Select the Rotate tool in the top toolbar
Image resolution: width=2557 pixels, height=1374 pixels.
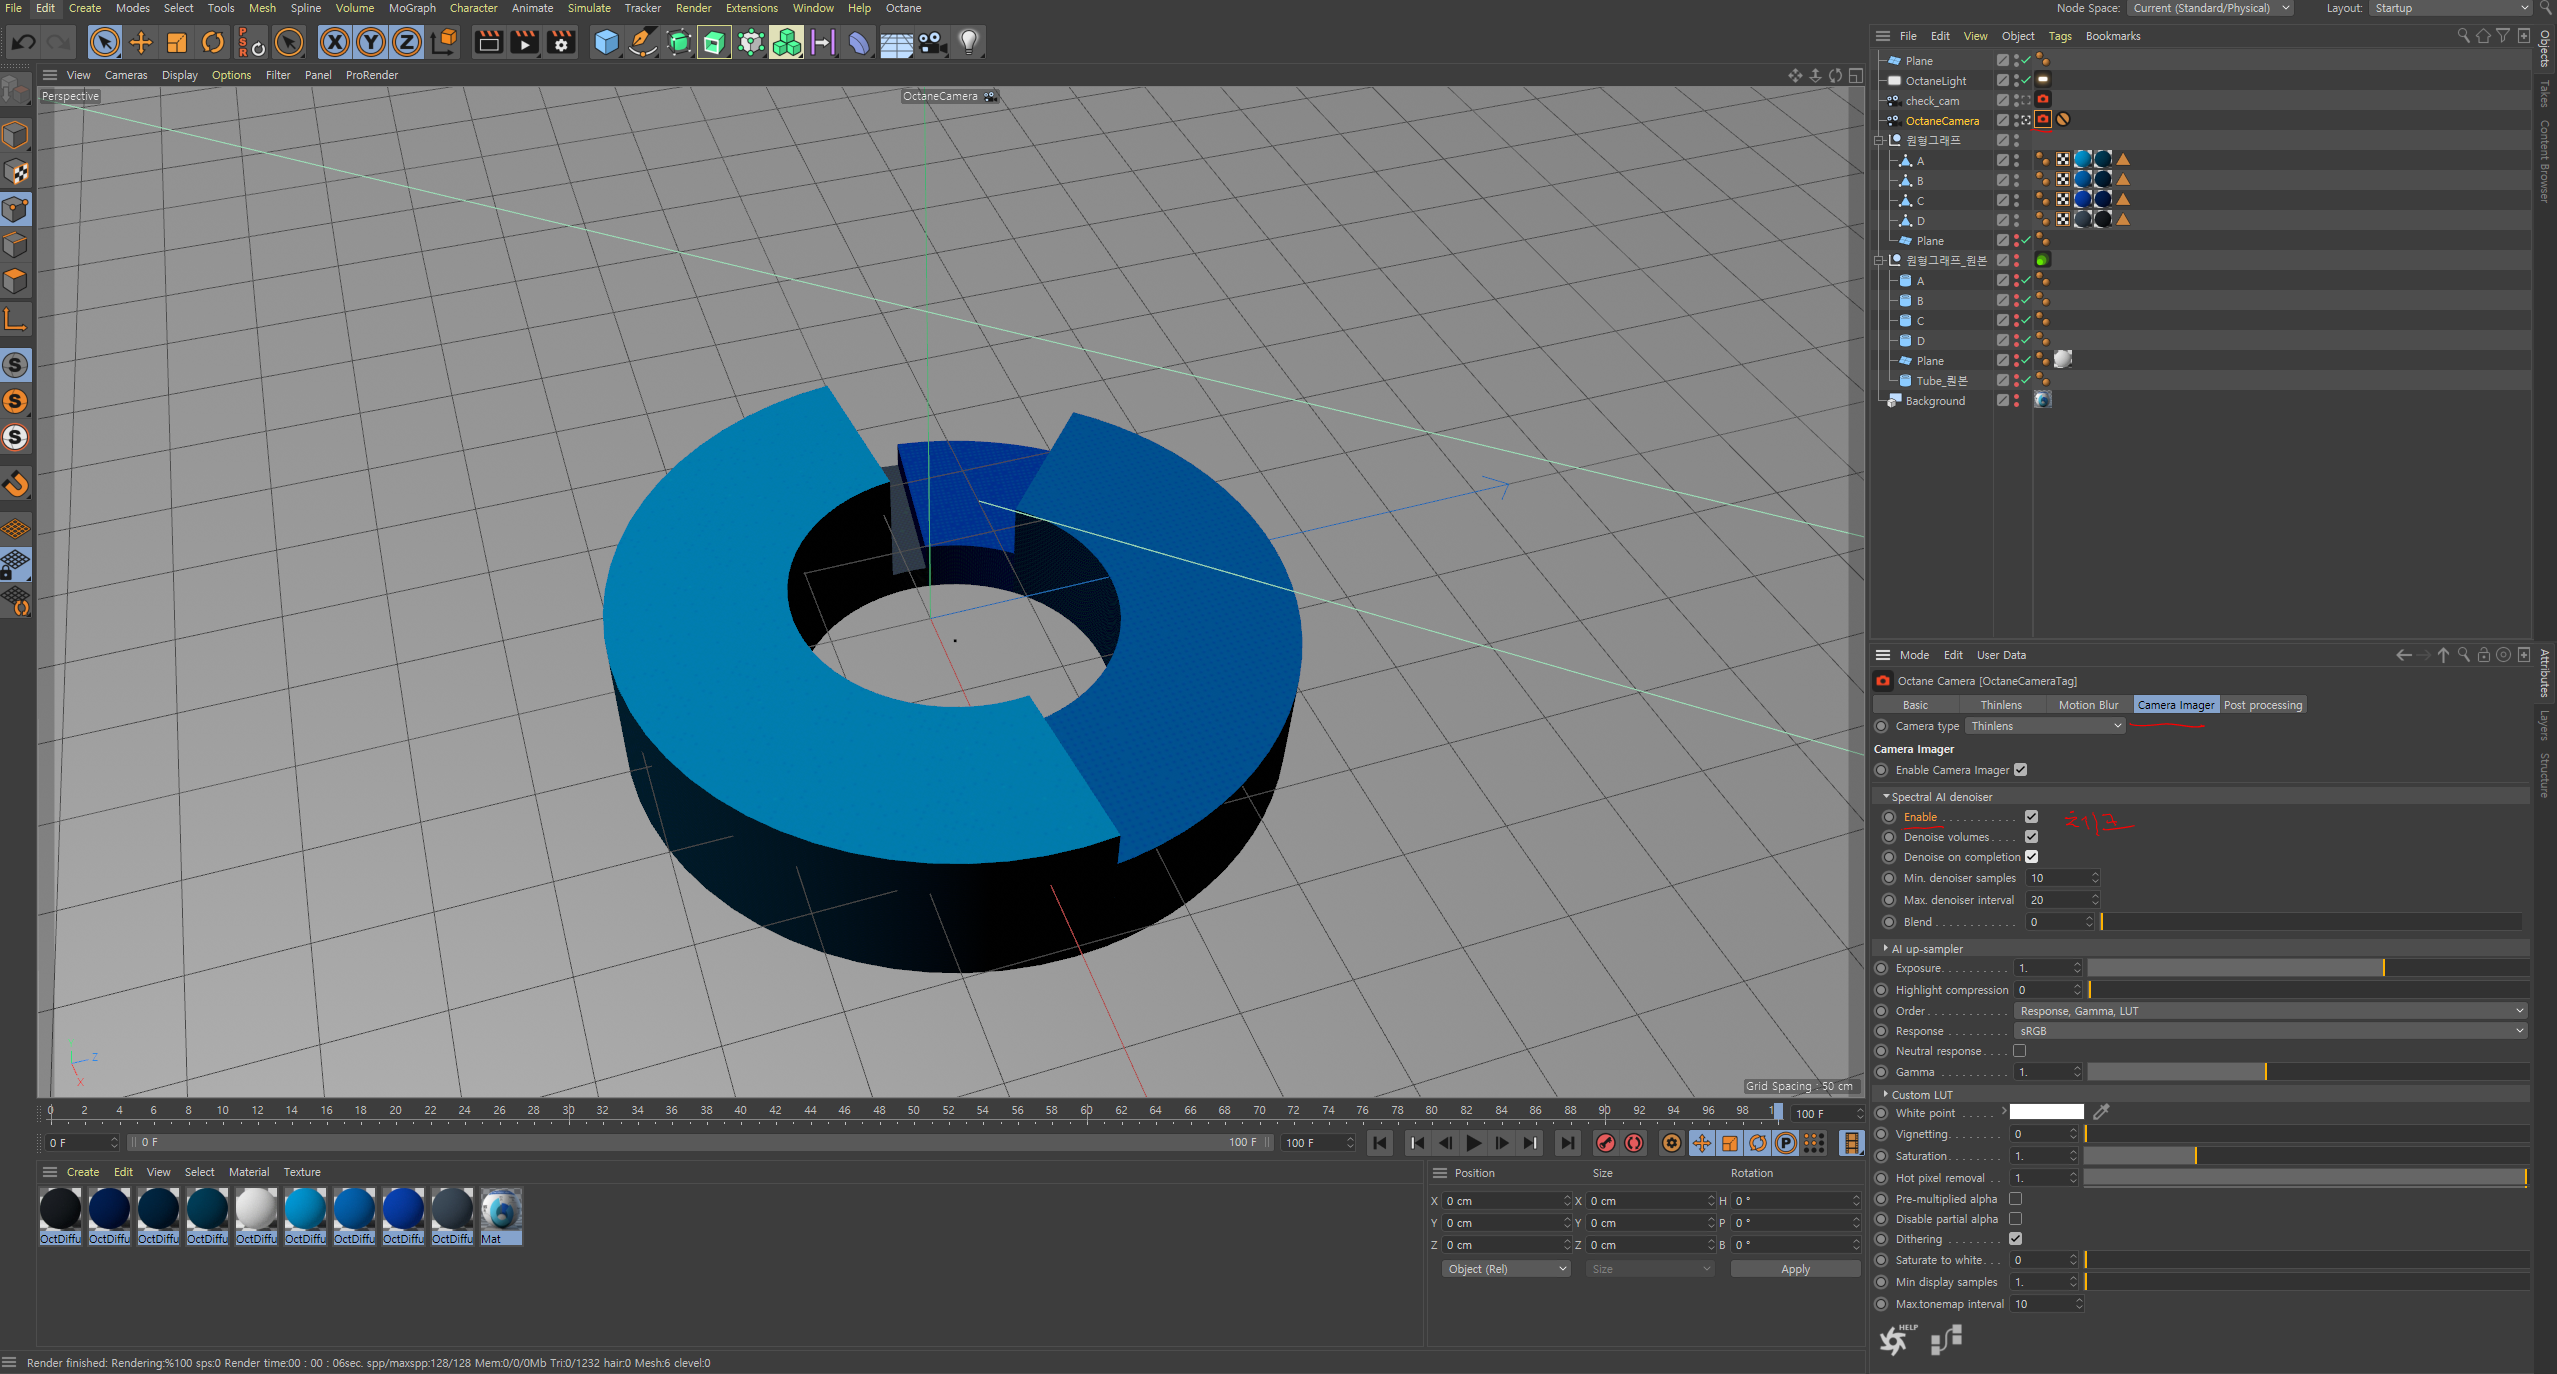(x=213, y=42)
